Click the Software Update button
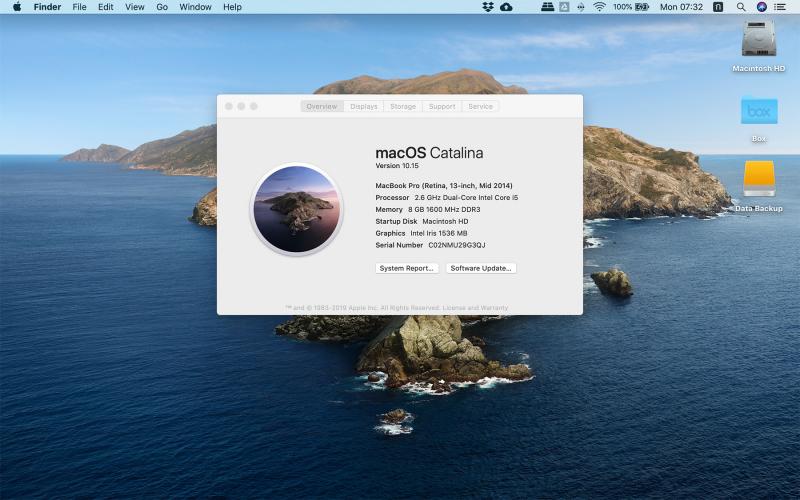The height and width of the screenshot is (500, 800). coord(481,268)
